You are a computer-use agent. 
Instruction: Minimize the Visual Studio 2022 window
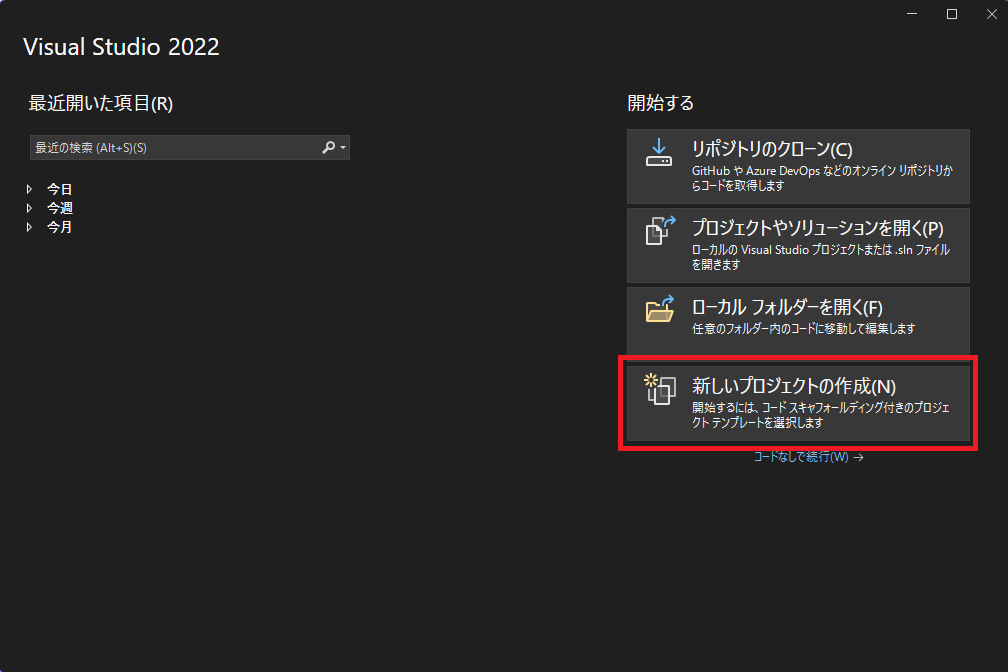(x=912, y=13)
